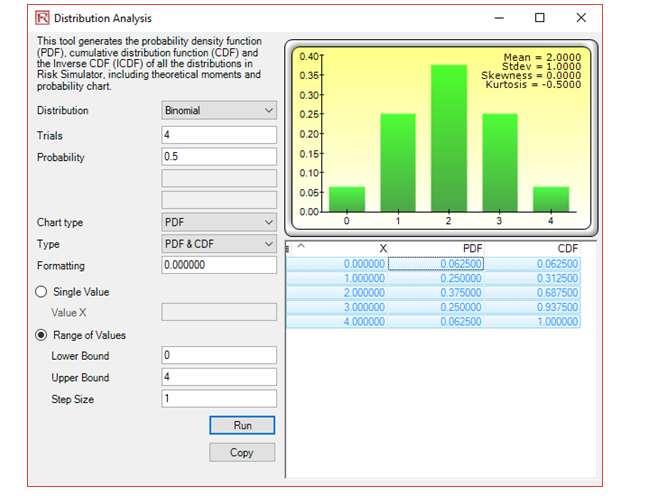Click the chart bar at x equals 0
Image resolution: width=669 pixels, height=502 pixels.
347,199
